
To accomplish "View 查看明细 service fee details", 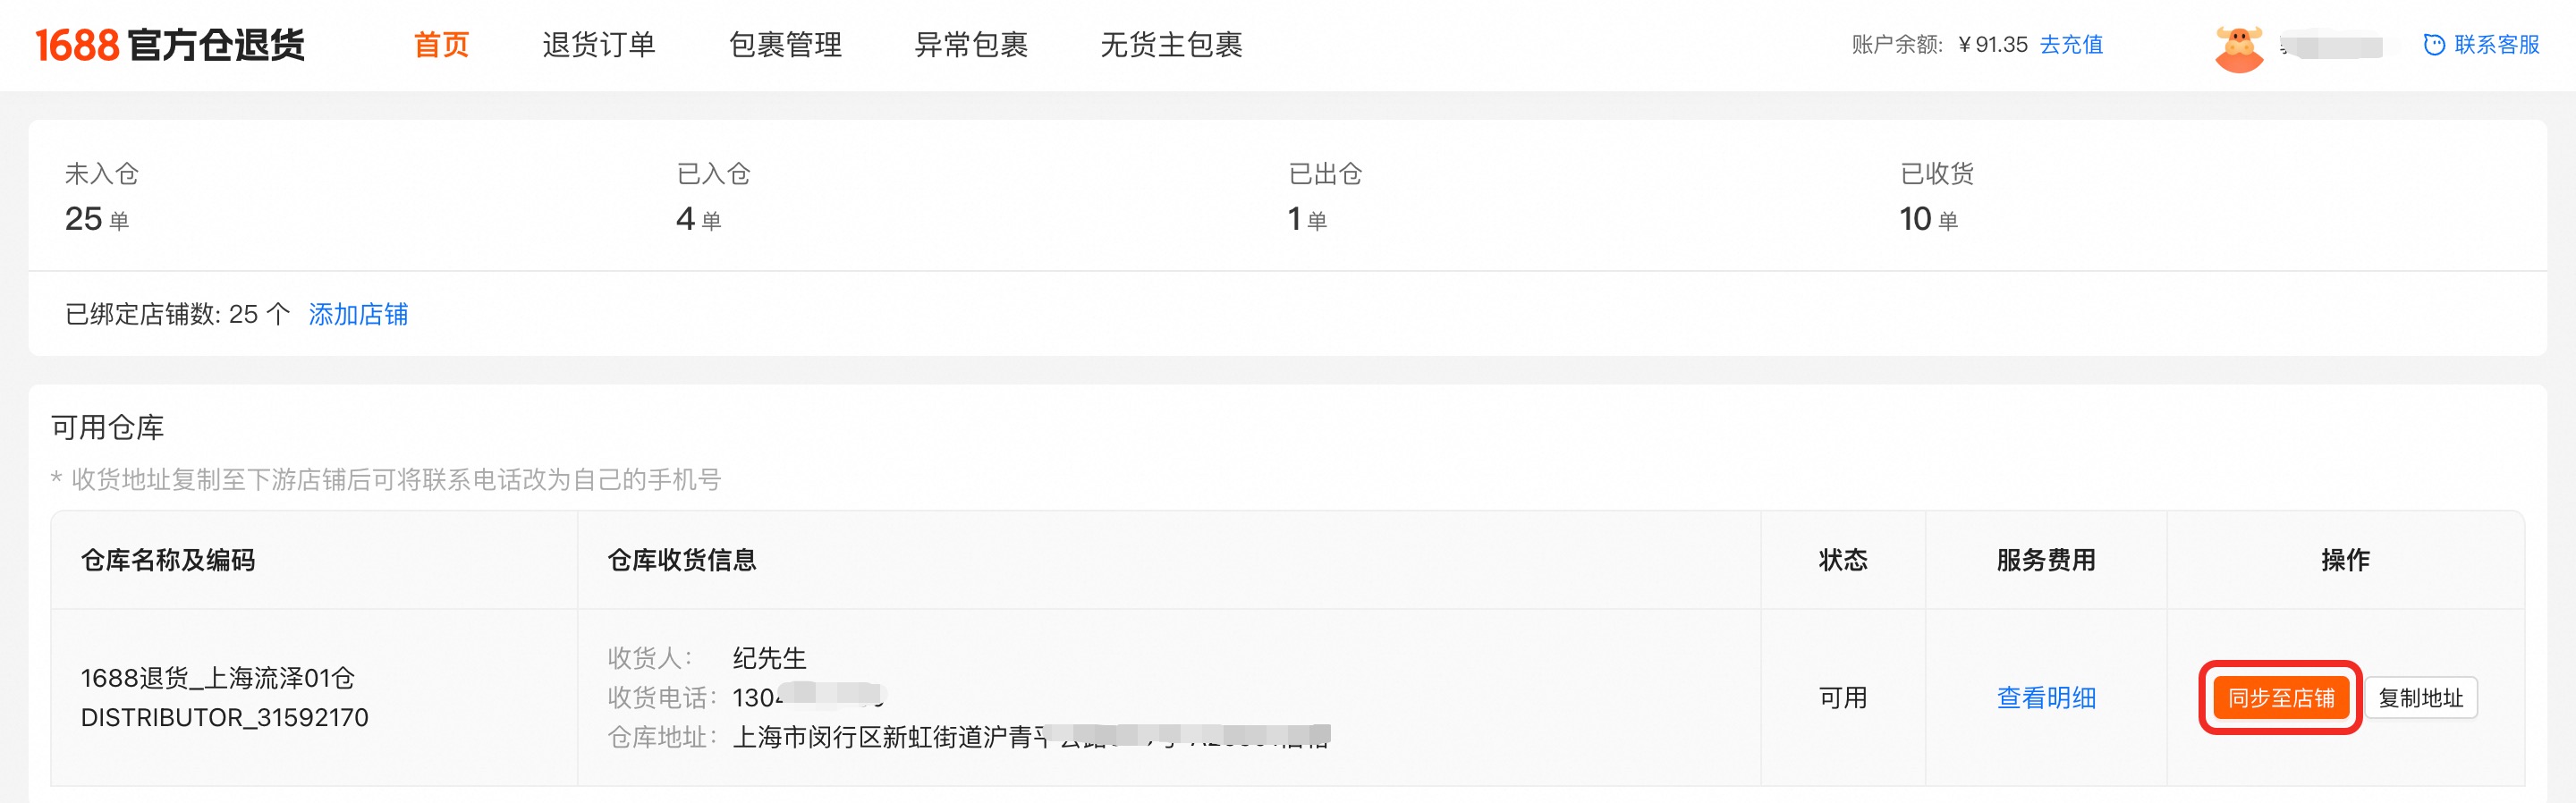I will (x=2046, y=698).
